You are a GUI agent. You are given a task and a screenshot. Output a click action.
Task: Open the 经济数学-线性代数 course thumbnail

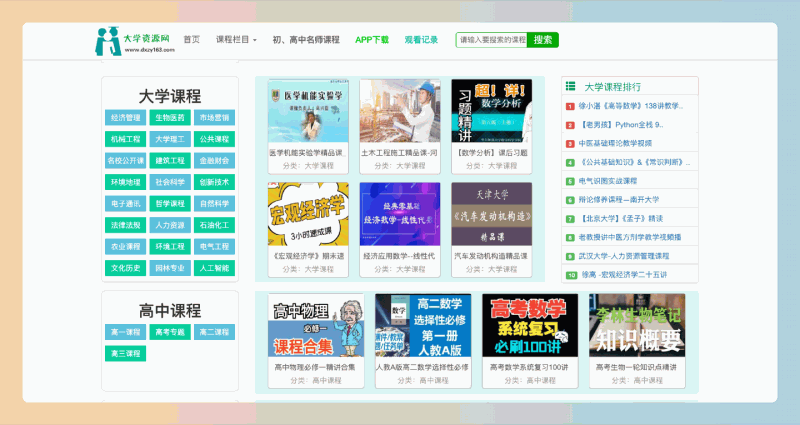point(400,214)
